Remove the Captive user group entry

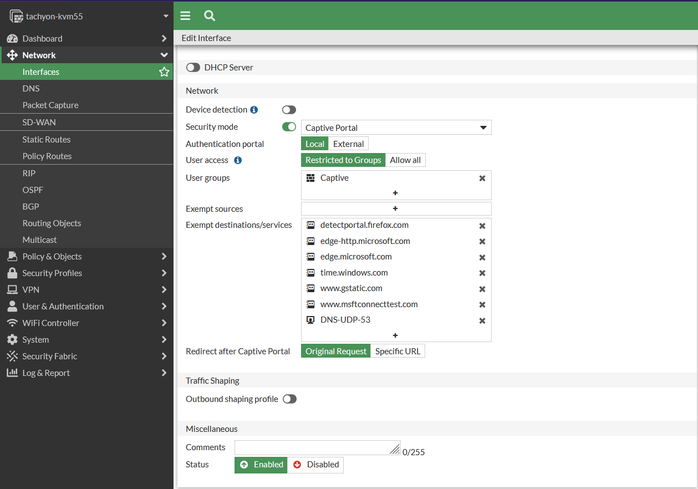[x=482, y=178]
